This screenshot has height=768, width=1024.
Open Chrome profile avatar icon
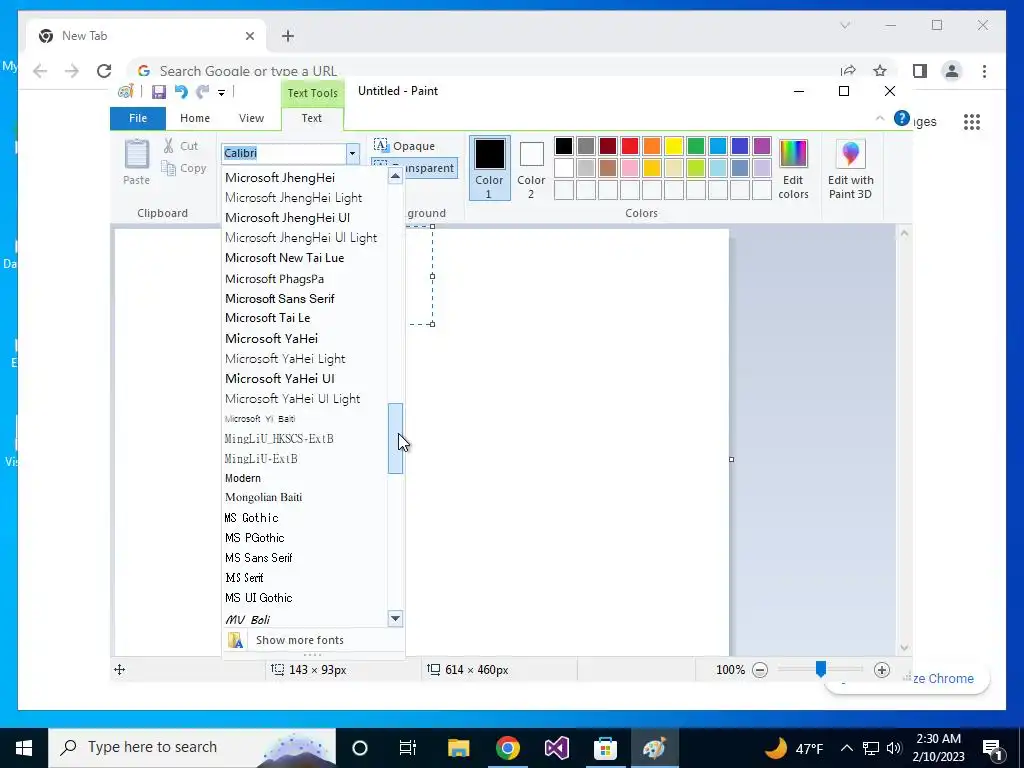tap(952, 71)
